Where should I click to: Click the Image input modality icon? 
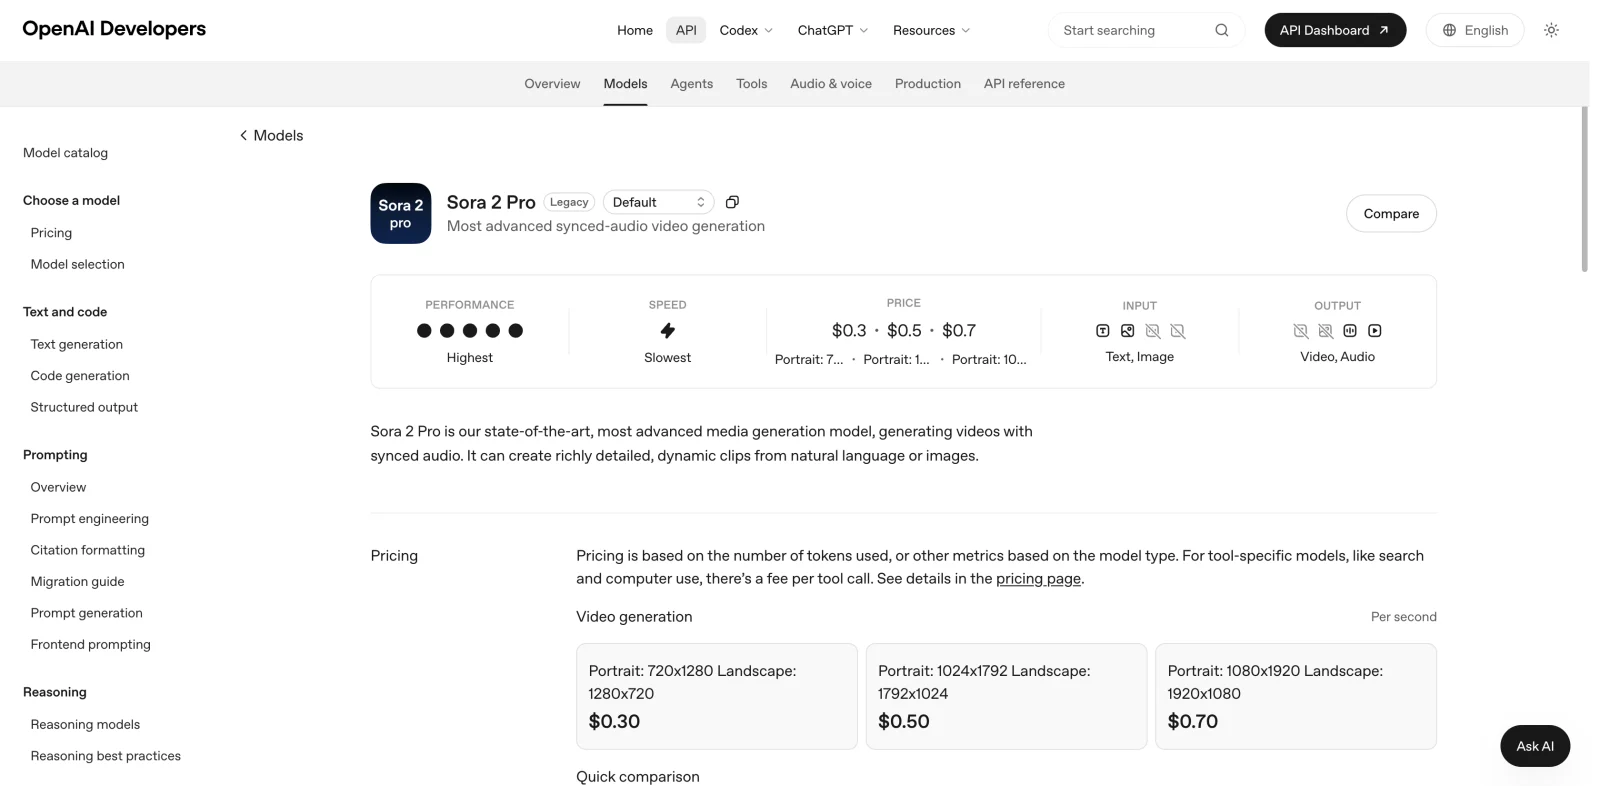tap(1127, 331)
